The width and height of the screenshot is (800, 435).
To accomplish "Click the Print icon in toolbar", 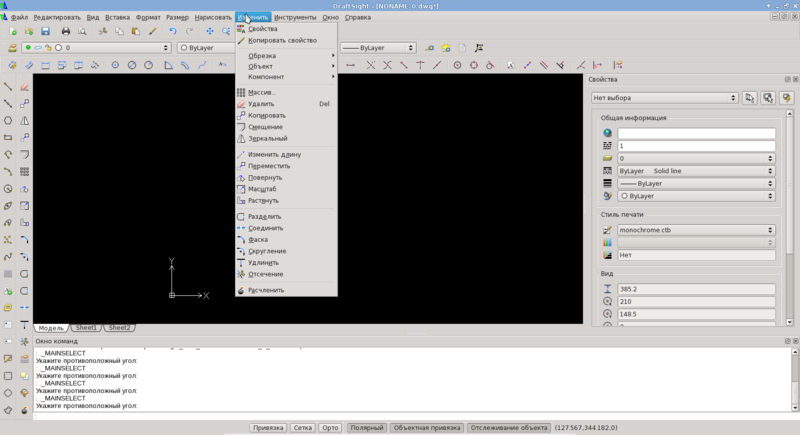I will [66, 32].
